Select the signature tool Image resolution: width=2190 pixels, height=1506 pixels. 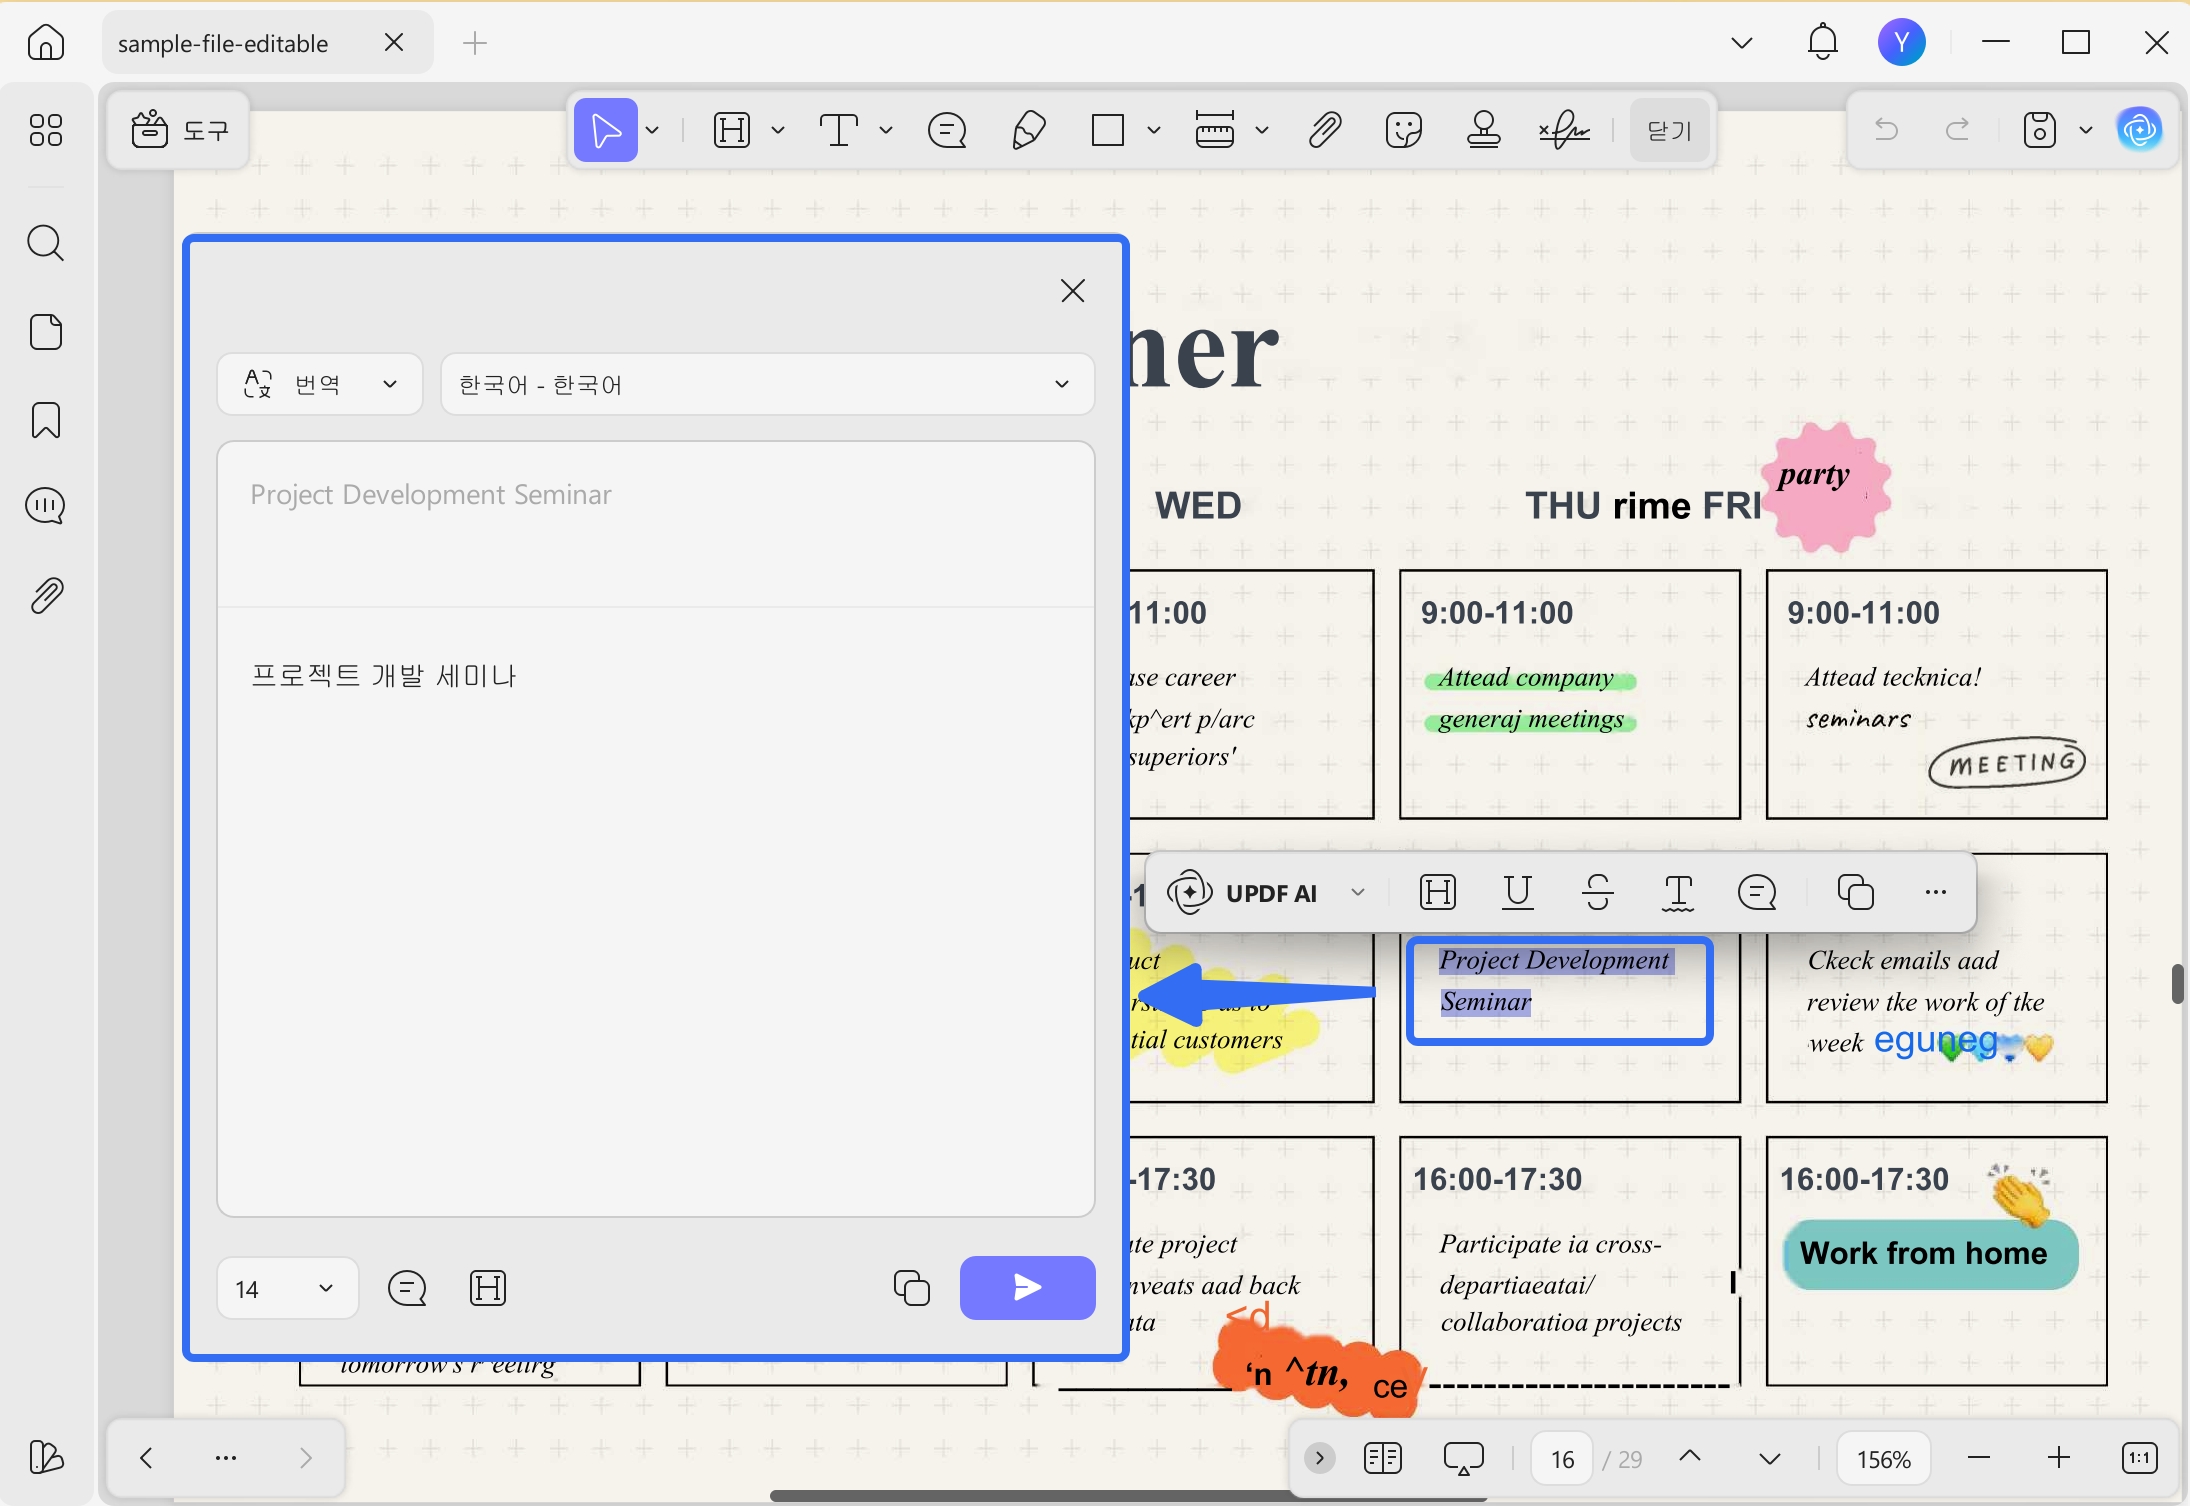(1565, 130)
